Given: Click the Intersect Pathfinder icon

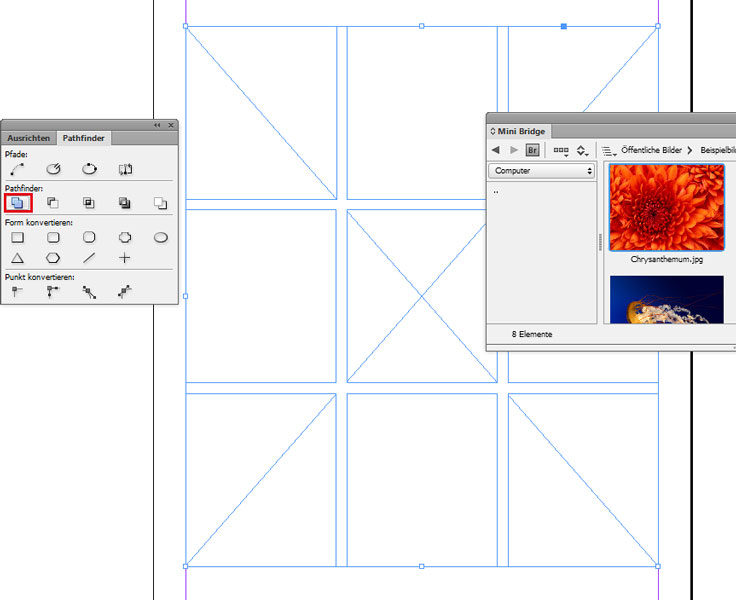Looking at the screenshot, I should 89,203.
